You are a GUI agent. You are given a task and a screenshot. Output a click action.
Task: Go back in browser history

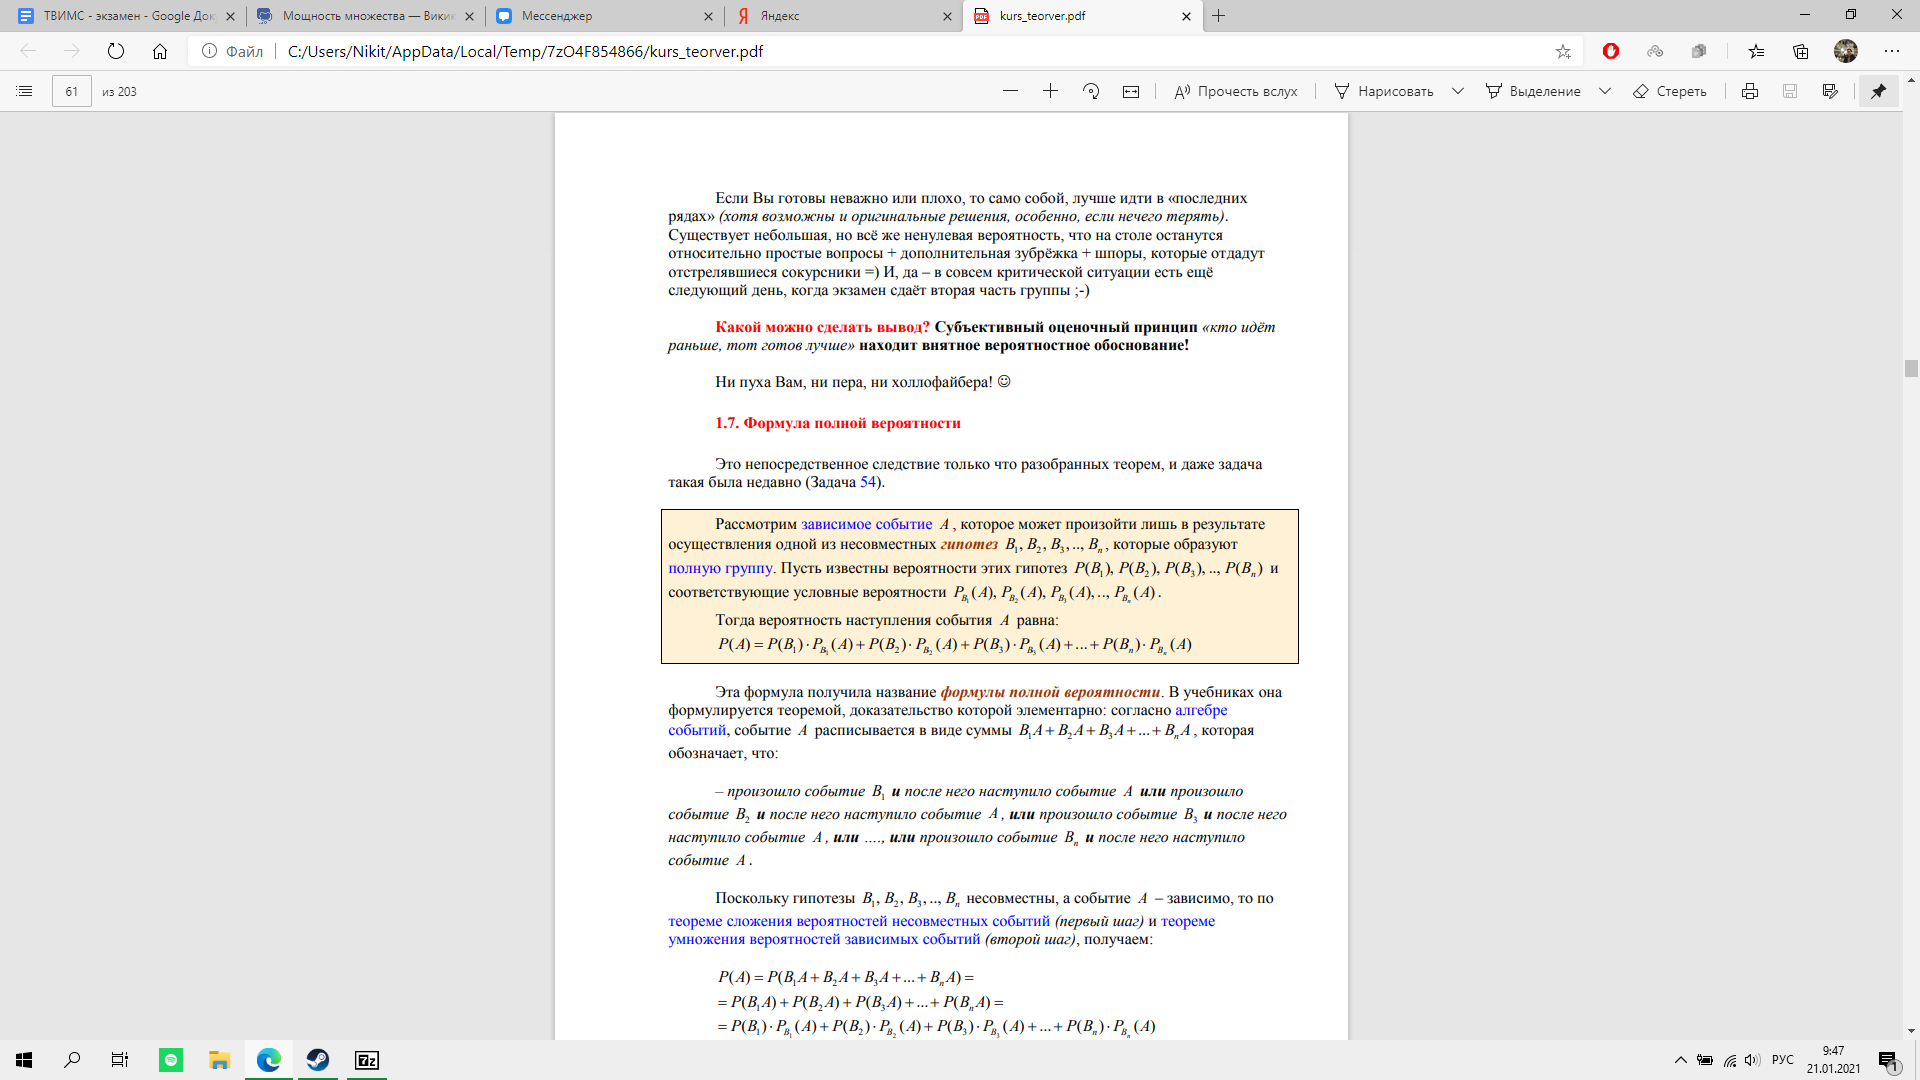pos(28,51)
